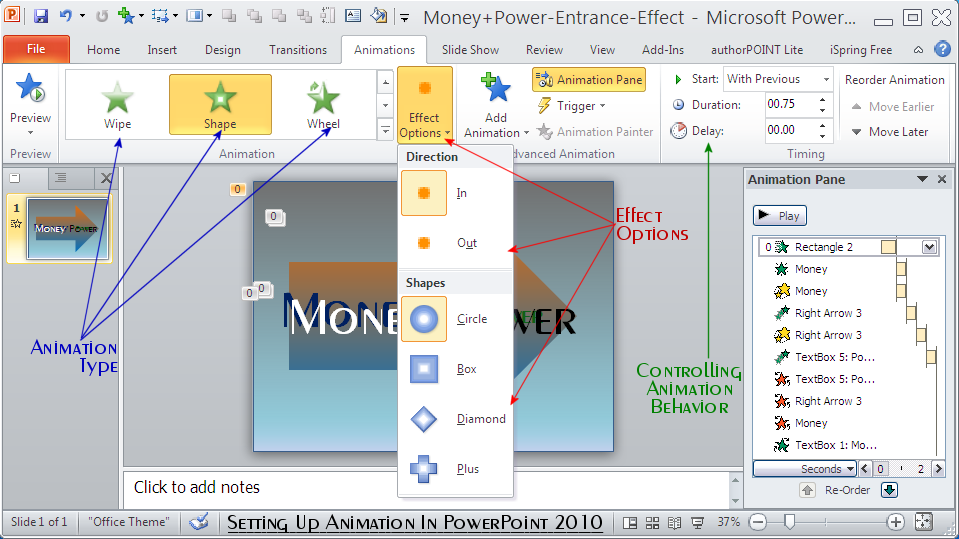
Task: Open the authorPOINT Lite tab
Action: (757, 50)
